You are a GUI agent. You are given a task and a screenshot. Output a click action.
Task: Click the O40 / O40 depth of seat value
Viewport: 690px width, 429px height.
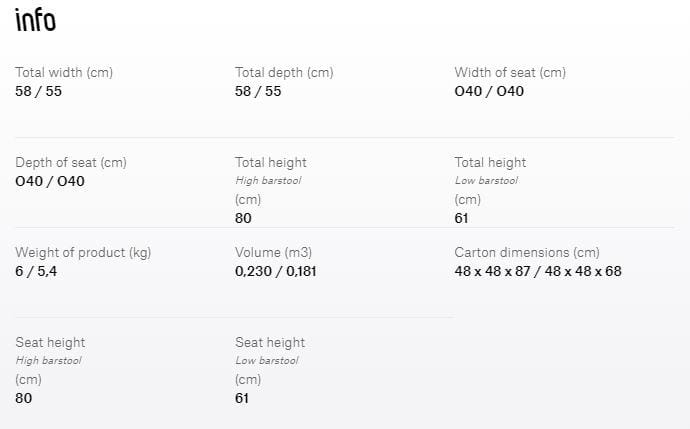coord(50,181)
